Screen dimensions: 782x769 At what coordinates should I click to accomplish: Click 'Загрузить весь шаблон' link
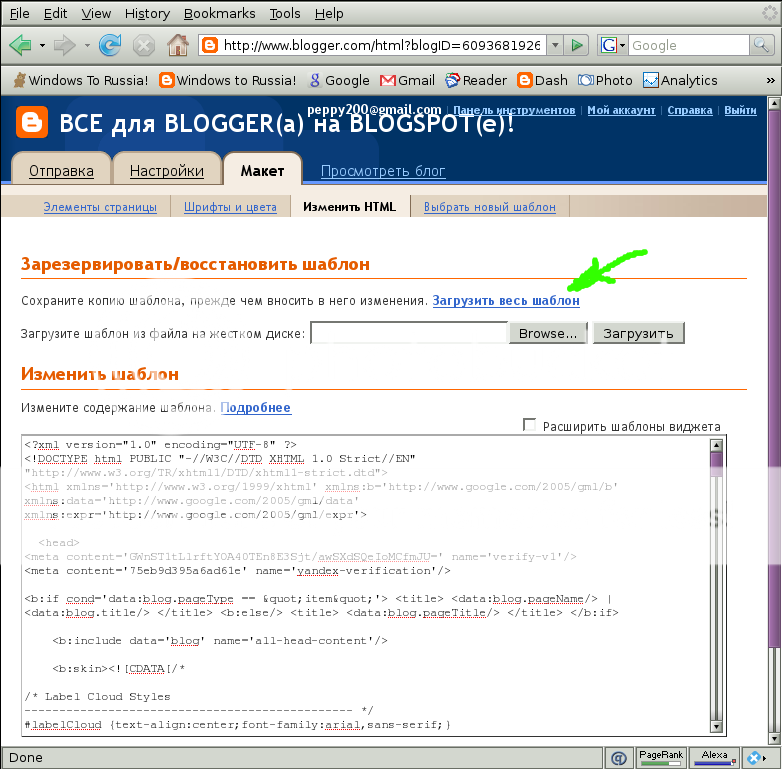click(506, 300)
